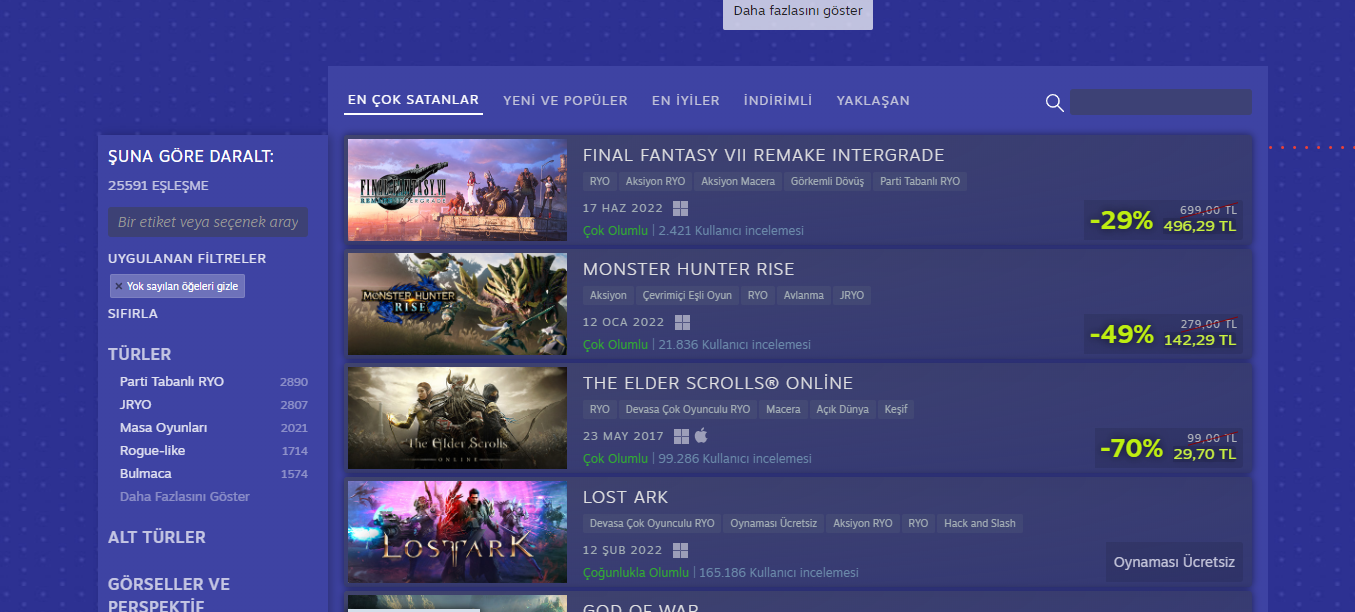
Task: Click the -49% discount price block
Action: click(x=1164, y=334)
